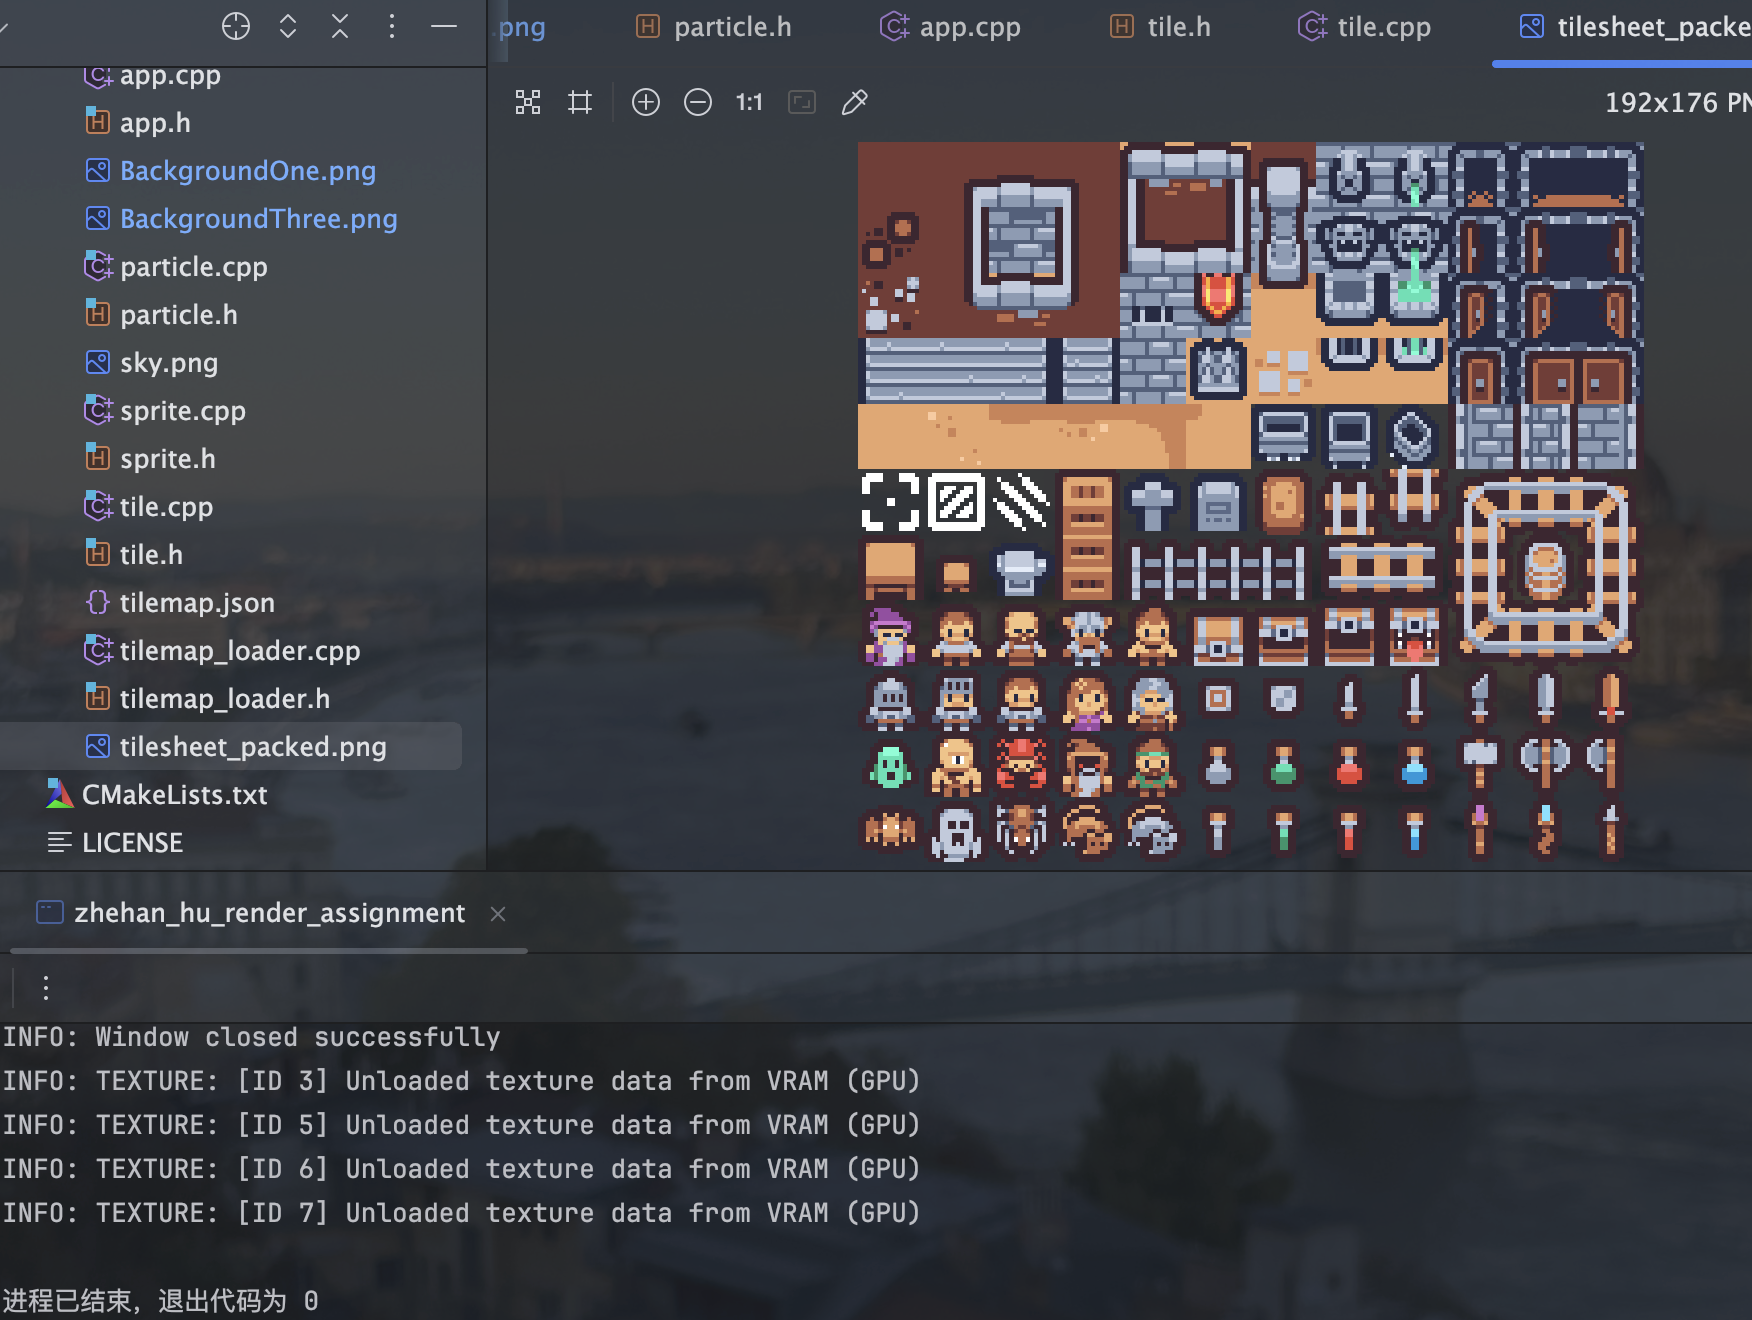Screen dimensions: 1752x1320
Task: Open CMakeLists.txt file
Action: pyautogui.click(x=174, y=795)
